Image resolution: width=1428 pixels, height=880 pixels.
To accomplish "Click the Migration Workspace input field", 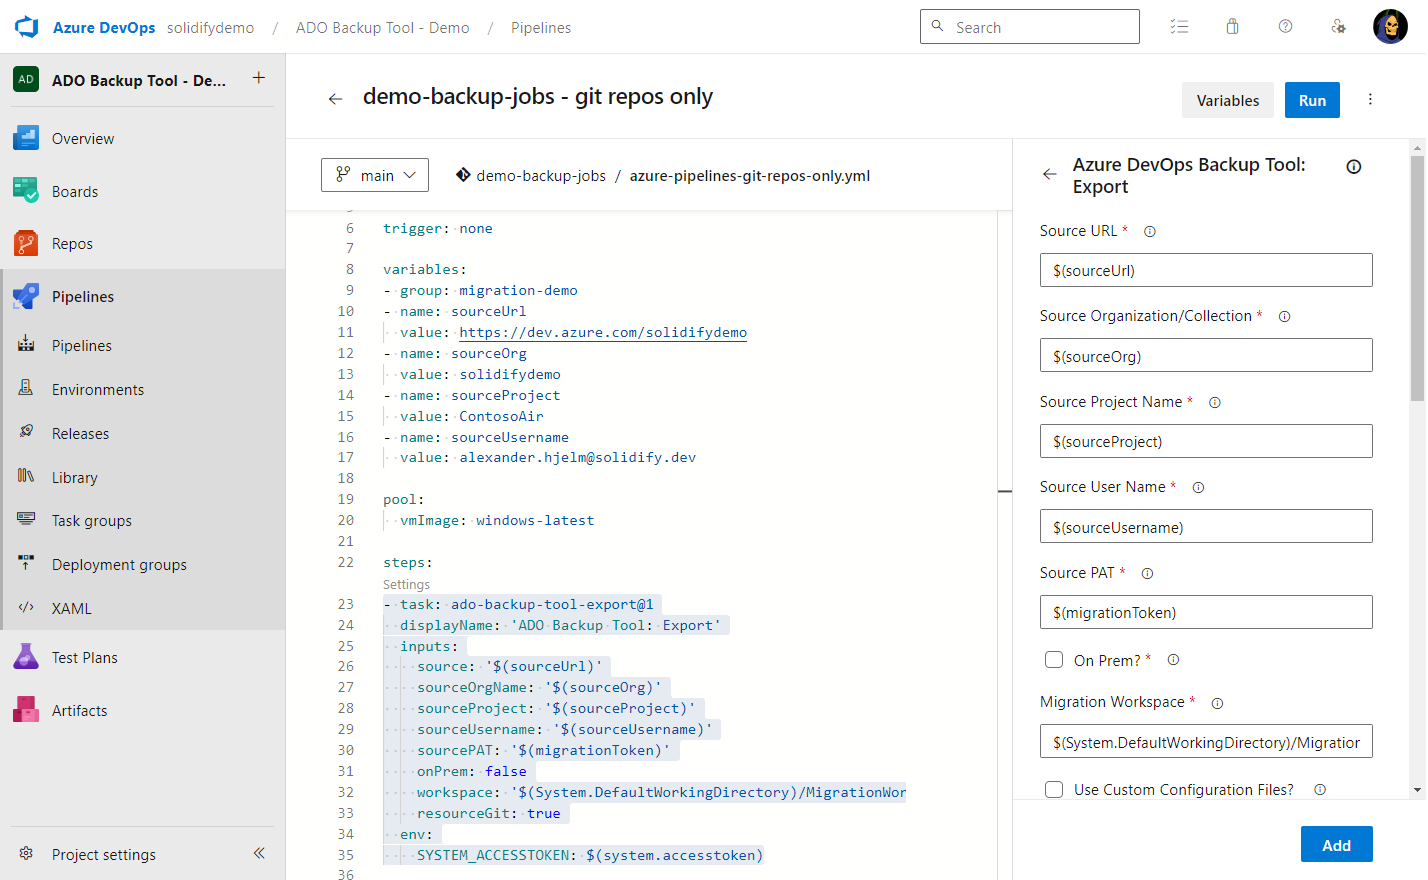I will point(1206,741).
